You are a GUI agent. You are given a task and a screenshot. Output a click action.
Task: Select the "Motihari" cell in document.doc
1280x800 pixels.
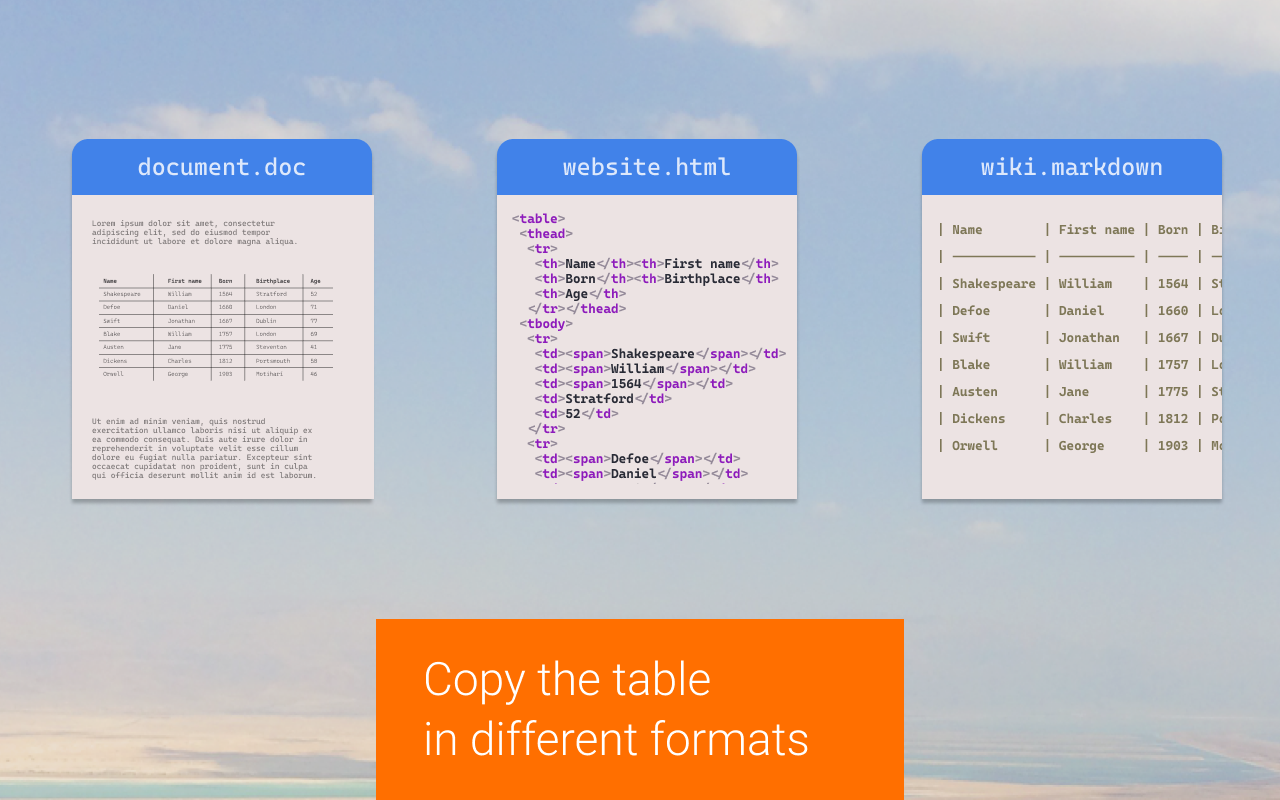[x=270, y=374]
